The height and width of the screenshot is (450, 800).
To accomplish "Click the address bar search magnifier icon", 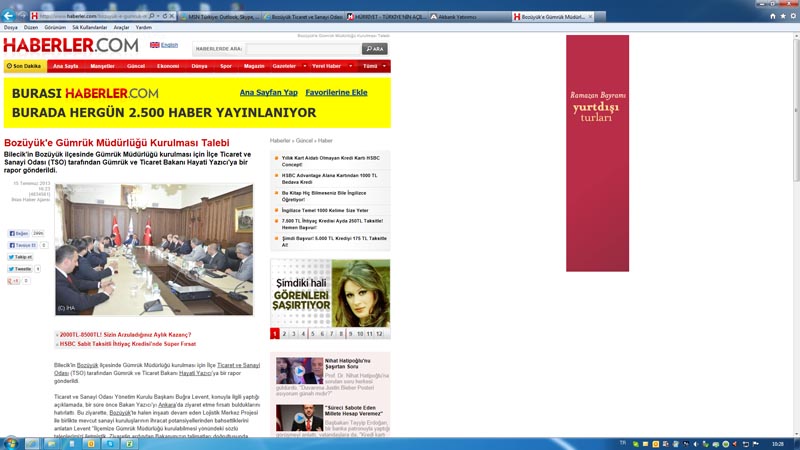I will coord(152,16).
